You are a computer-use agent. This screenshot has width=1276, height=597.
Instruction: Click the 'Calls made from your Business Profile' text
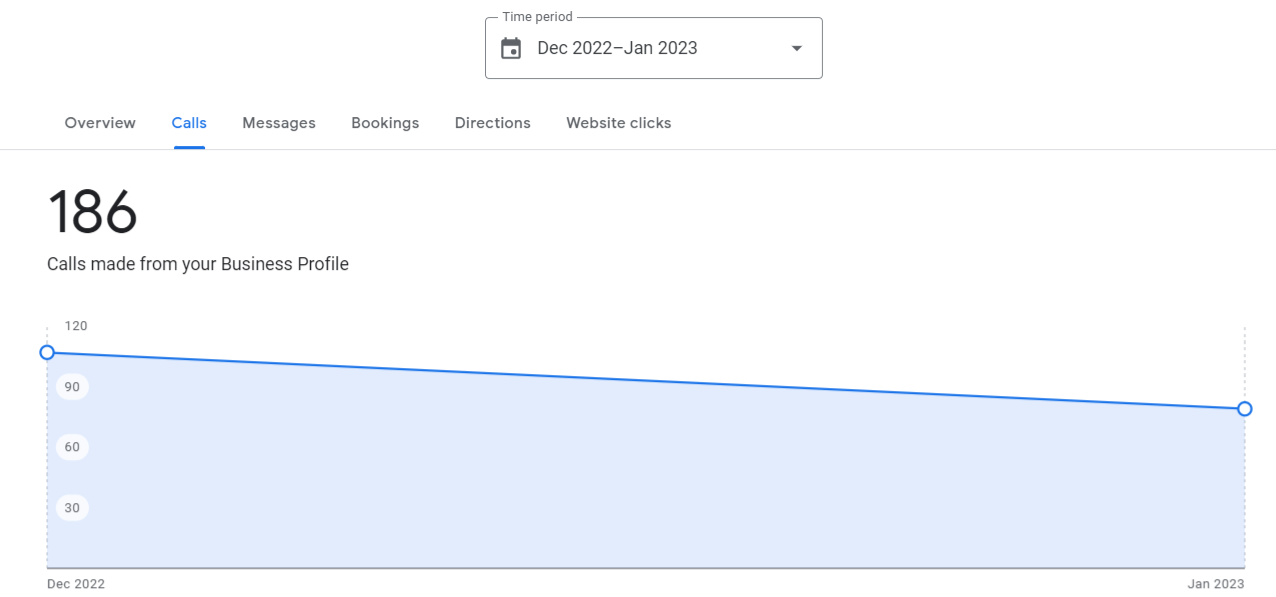click(198, 264)
